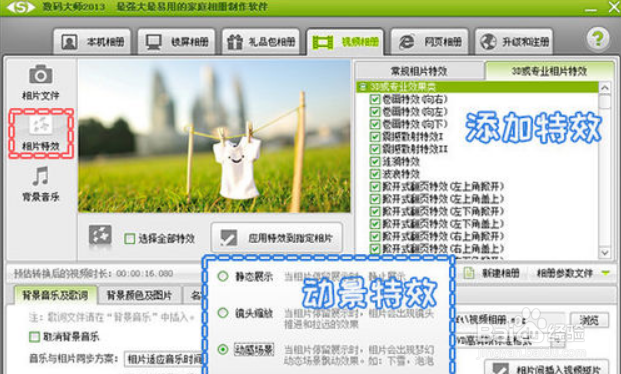The image size is (621, 374).
Task: Click the gift icon on 礼品包相册 tab
Action: point(234,42)
